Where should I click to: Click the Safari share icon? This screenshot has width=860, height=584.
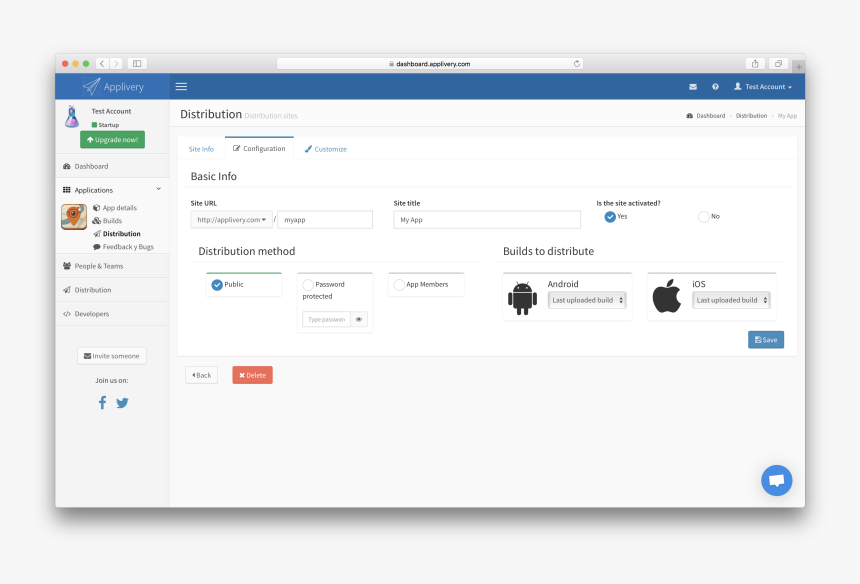755,63
